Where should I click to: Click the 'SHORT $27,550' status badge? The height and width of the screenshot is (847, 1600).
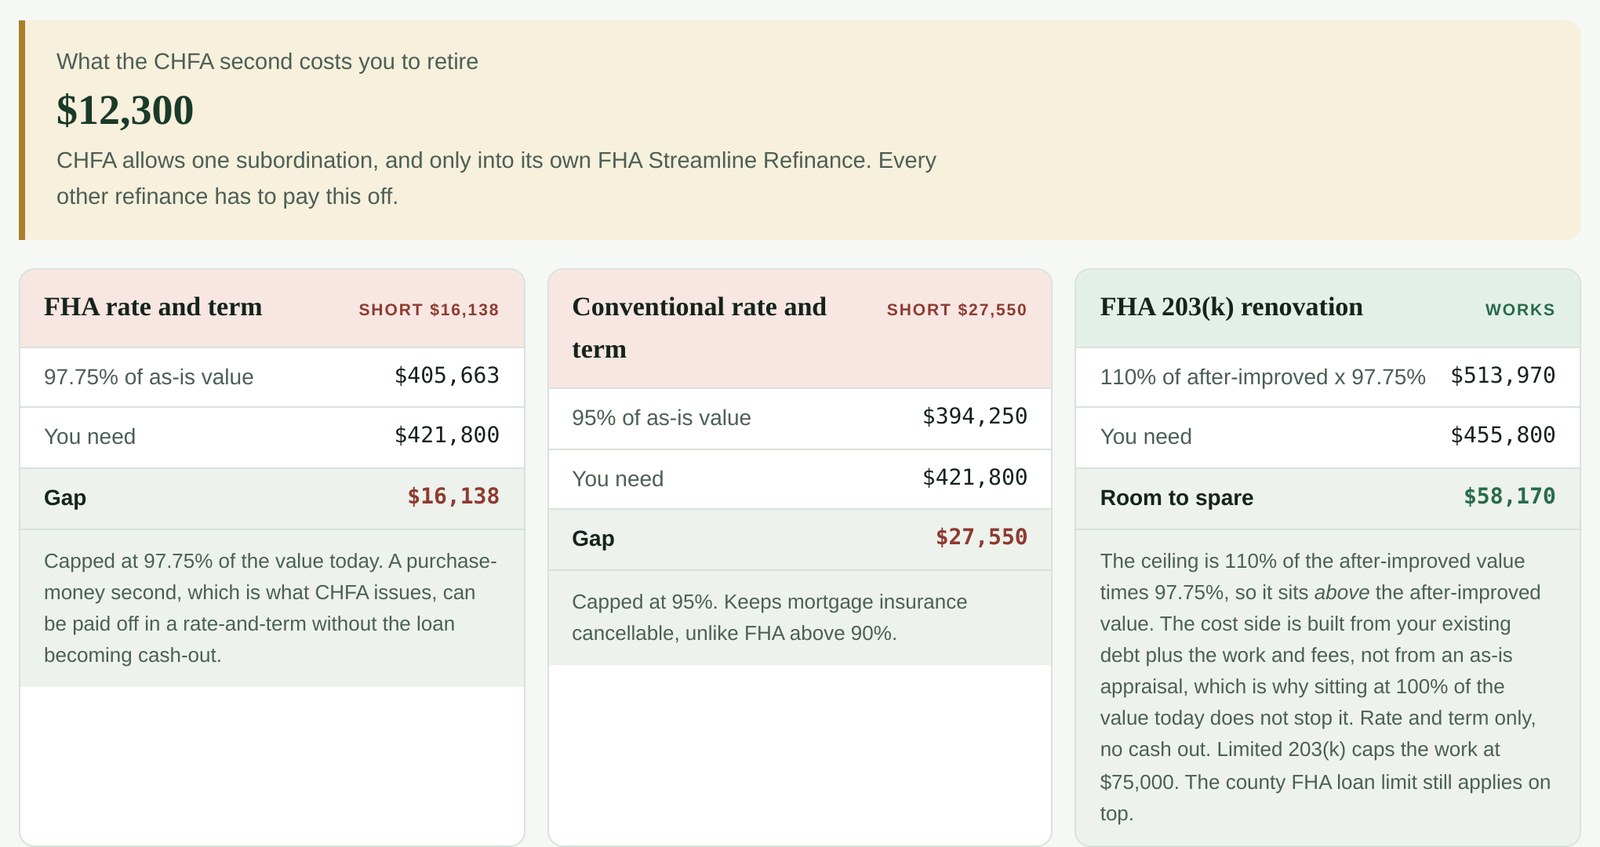point(957,310)
